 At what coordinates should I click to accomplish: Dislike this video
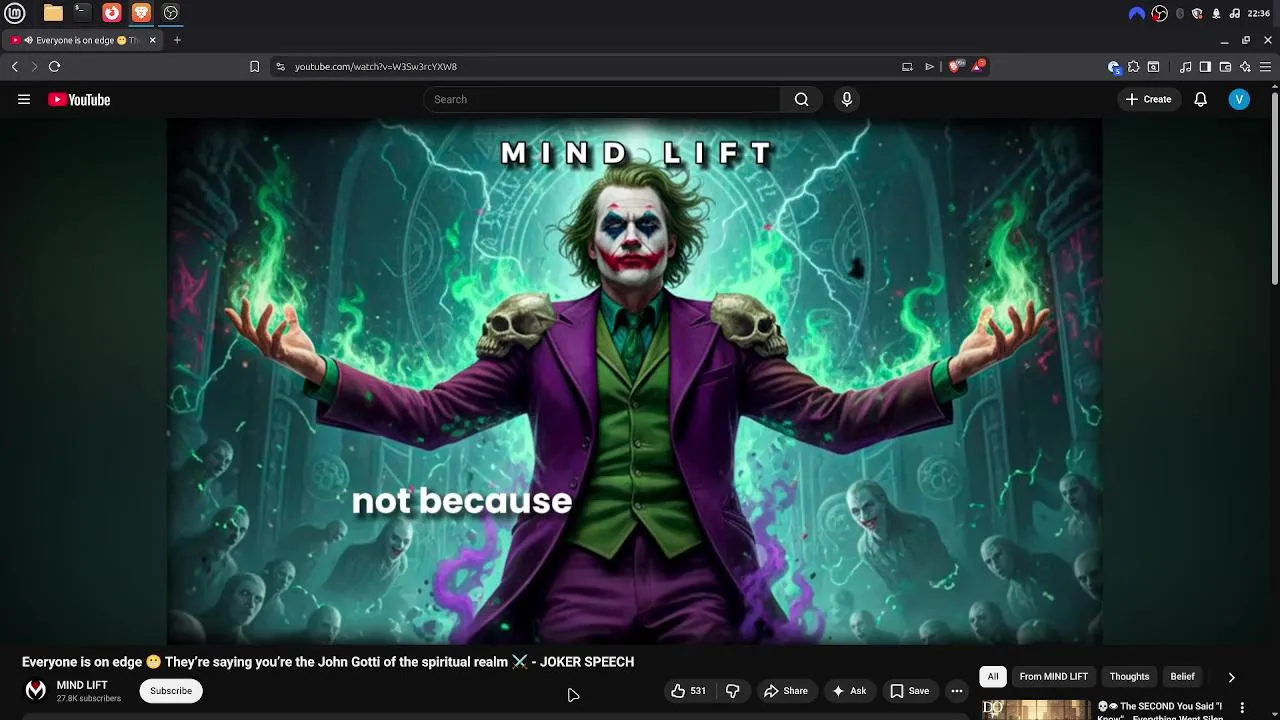pos(733,691)
